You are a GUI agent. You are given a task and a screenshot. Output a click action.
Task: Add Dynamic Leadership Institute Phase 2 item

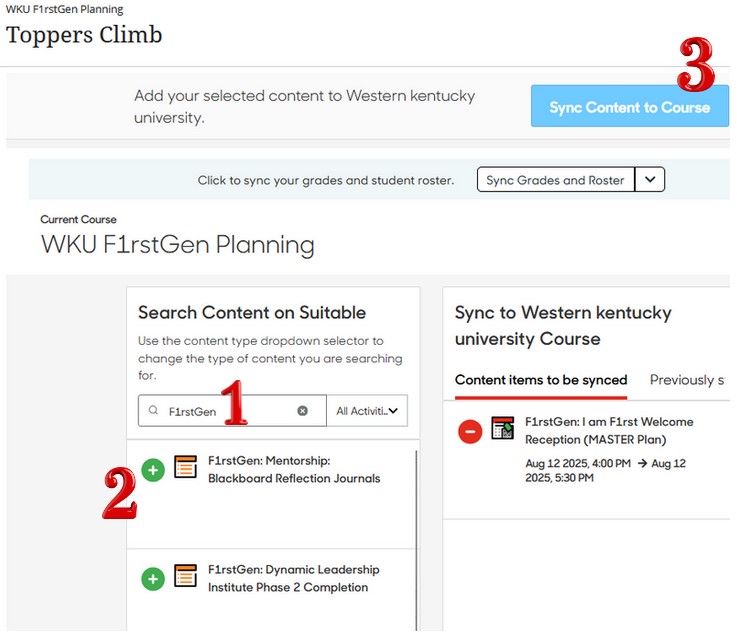[x=153, y=578]
